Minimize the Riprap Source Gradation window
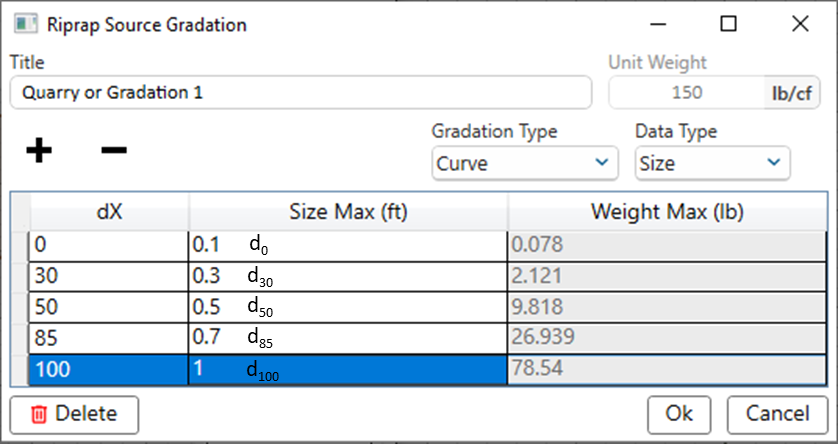 658,24
